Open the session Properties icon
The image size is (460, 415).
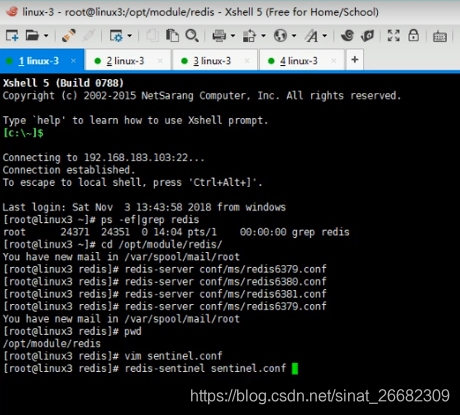[116, 35]
